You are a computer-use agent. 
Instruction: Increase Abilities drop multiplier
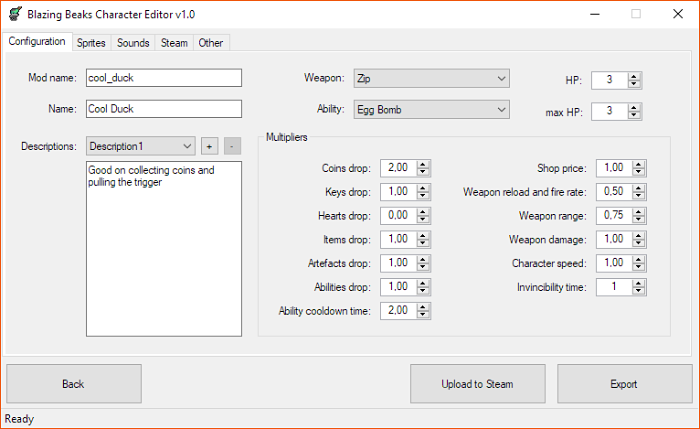pyautogui.click(x=423, y=283)
